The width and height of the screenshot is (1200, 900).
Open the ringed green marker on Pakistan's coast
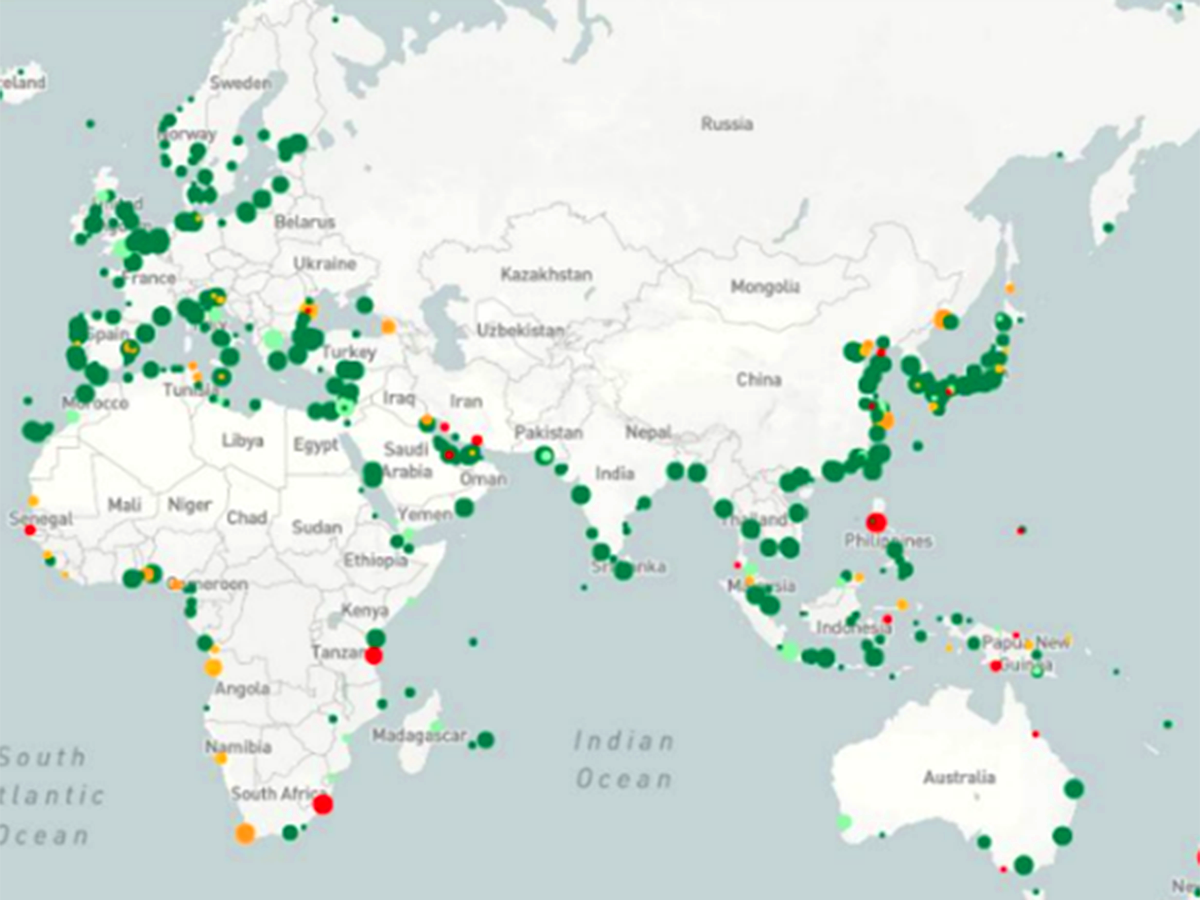[544, 457]
